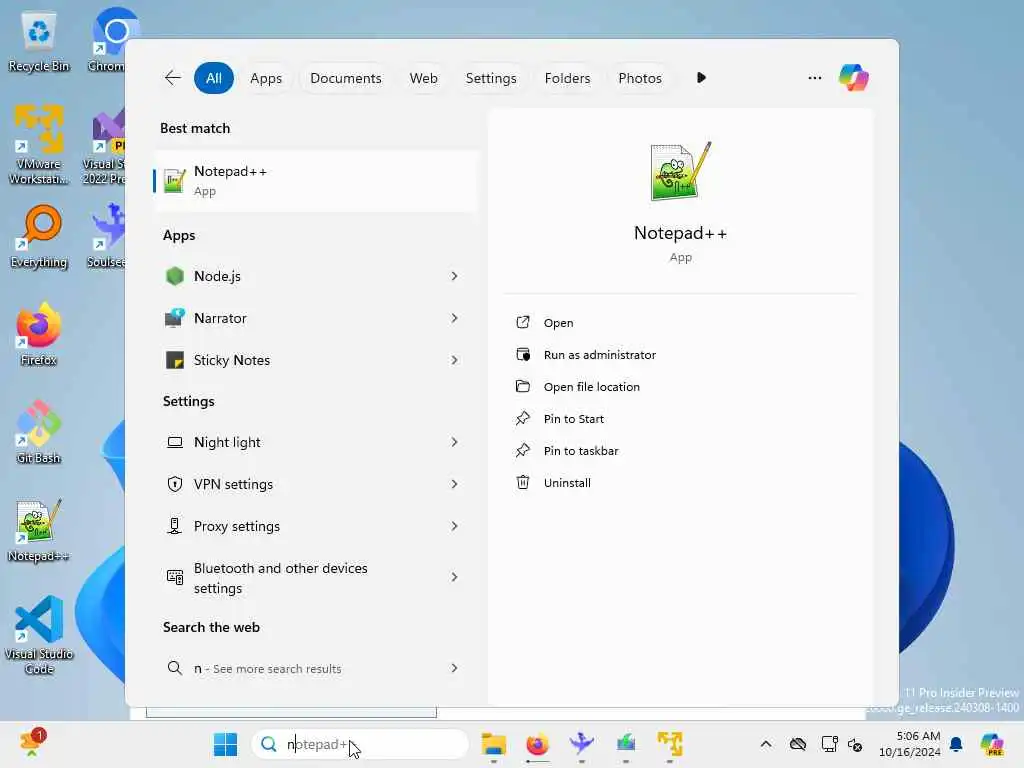Select the Everything desktop shortcut
1024x768 pixels.
tap(39, 237)
